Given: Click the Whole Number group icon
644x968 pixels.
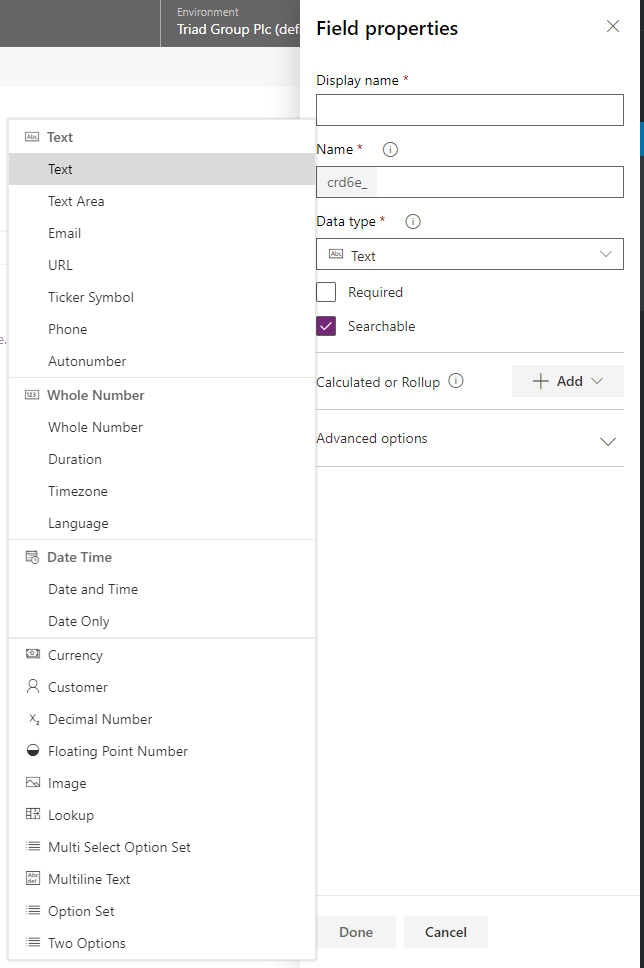Looking at the screenshot, I should 32,395.
